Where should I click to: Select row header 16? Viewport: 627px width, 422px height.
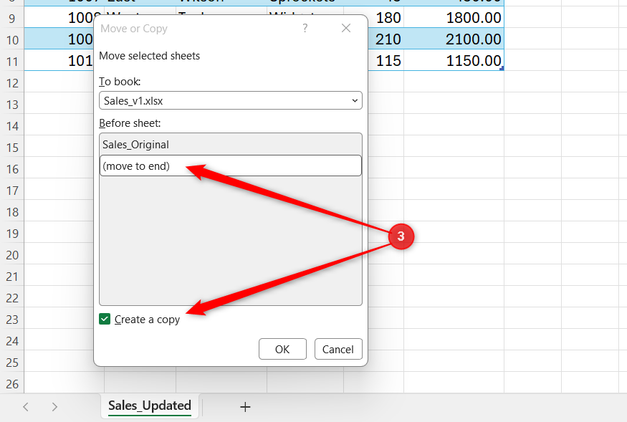click(x=12, y=169)
